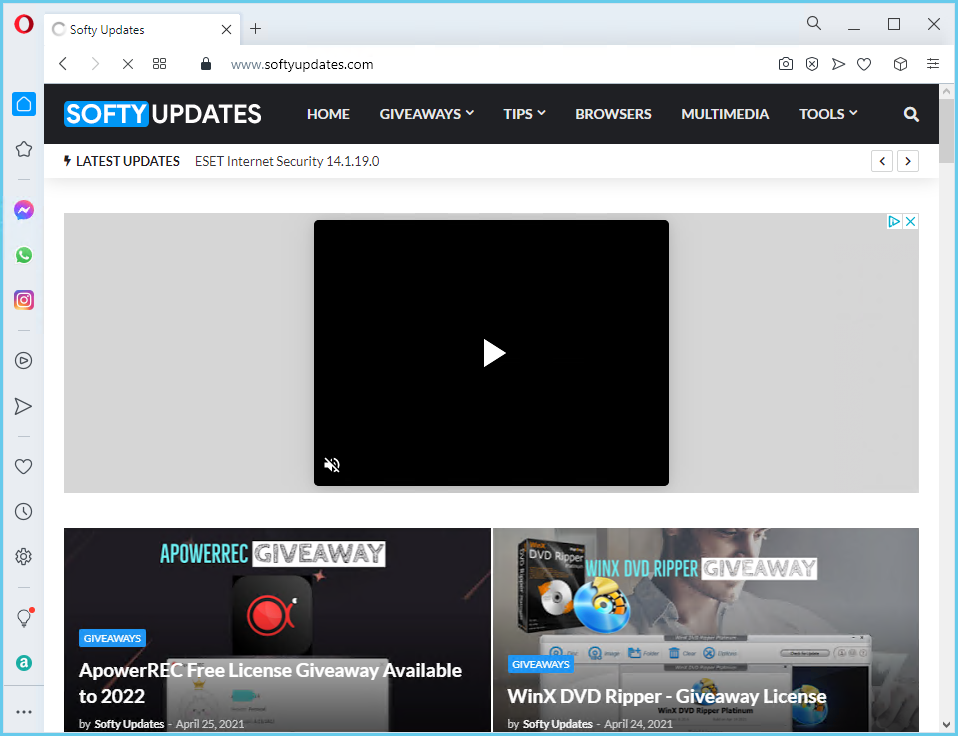Stop loading the page
958x736 pixels.
pyautogui.click(x=128, y=64)
